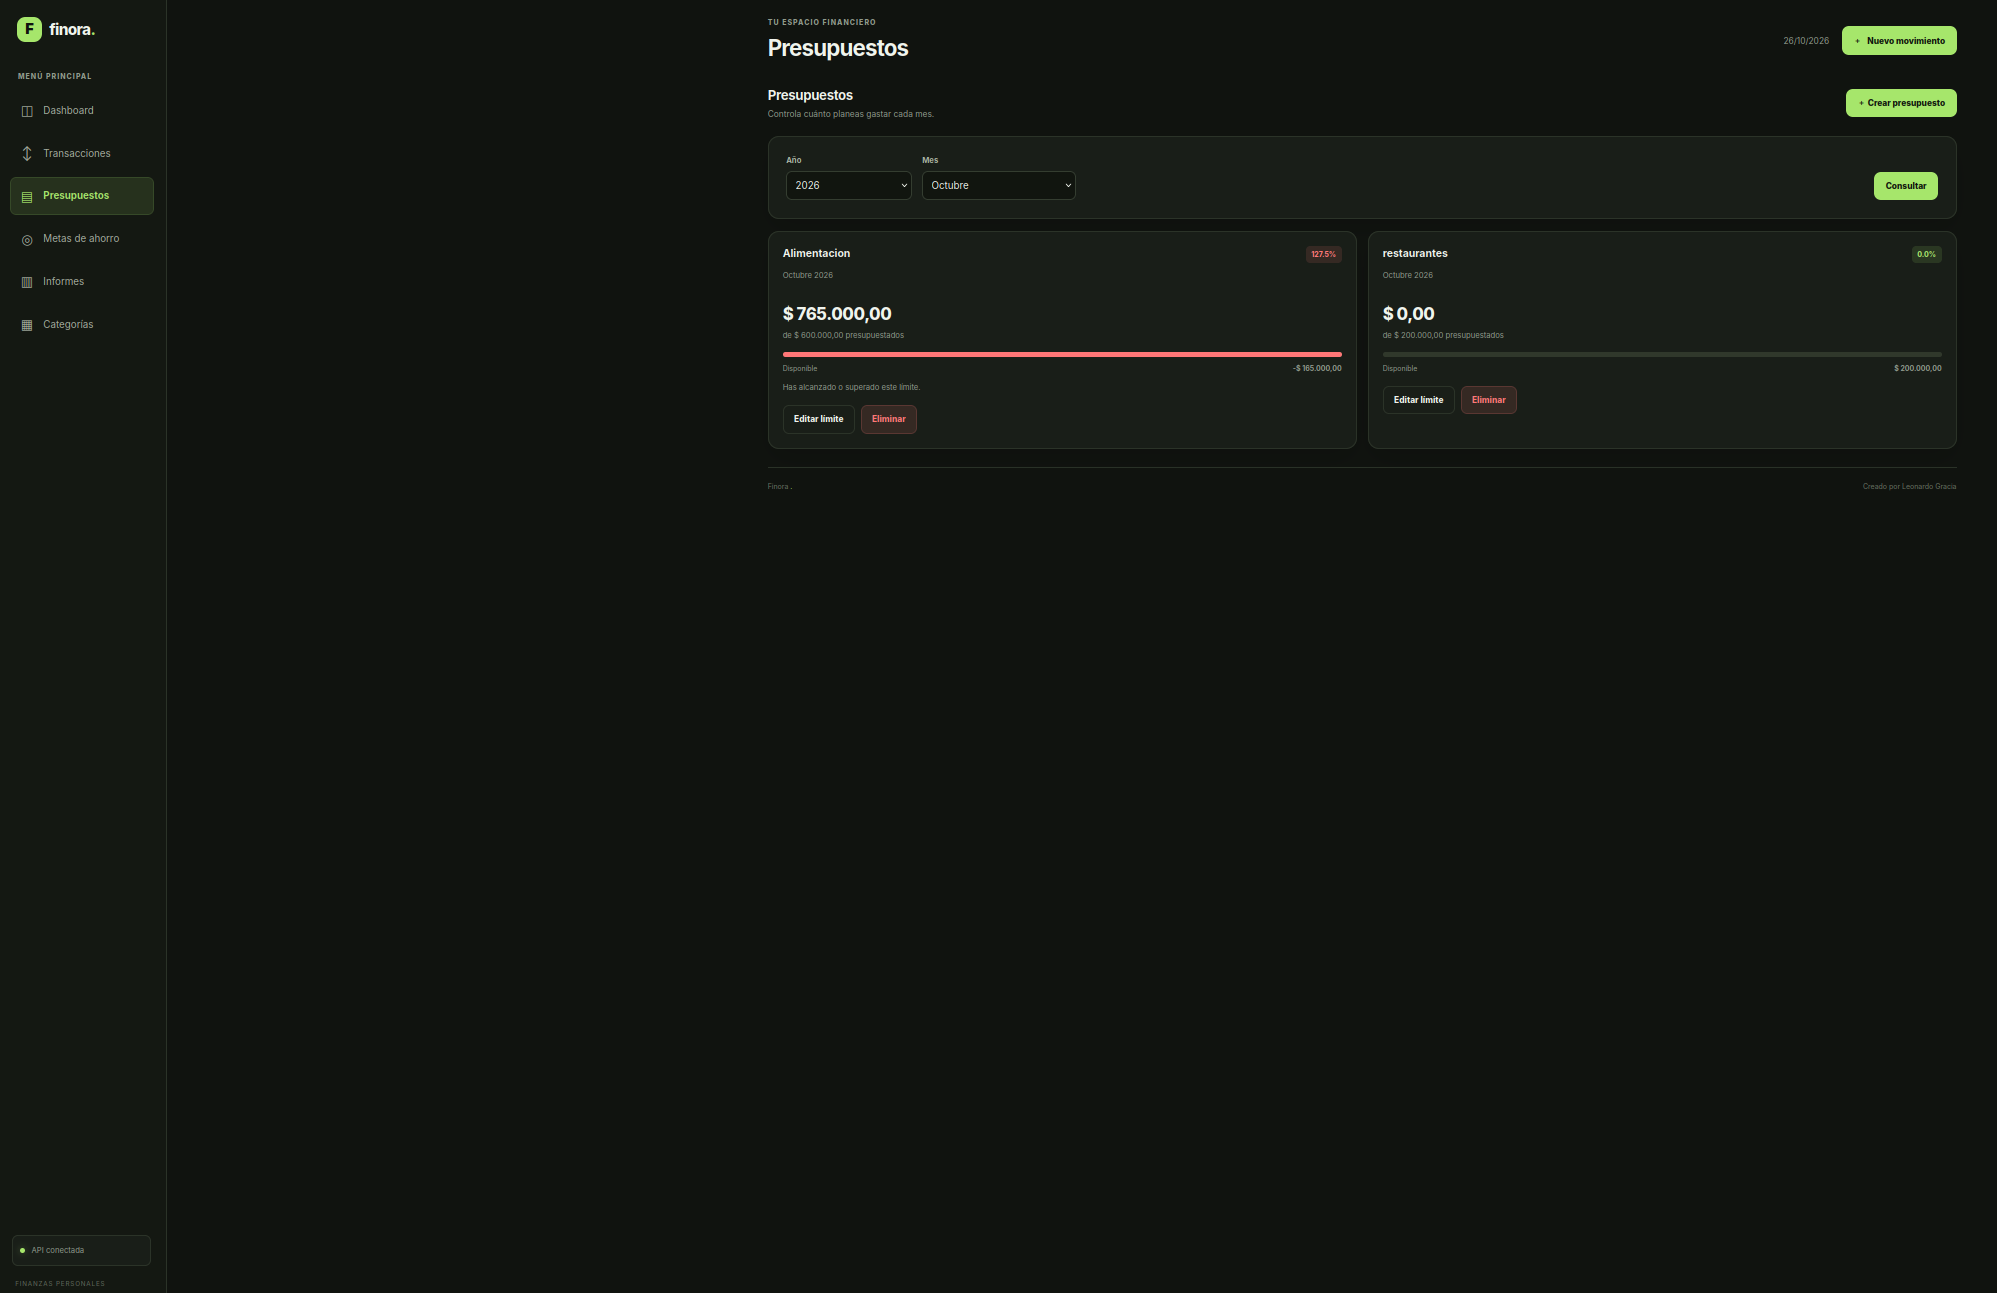Click the Consultar button
Viewport: 1997px width, 1293px height.
(x=1905, y=186)
